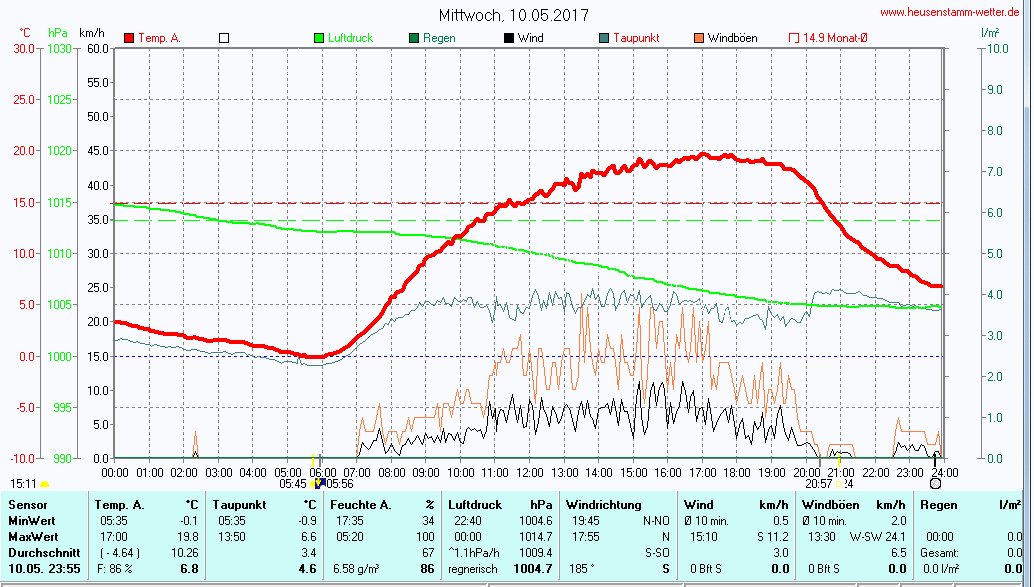Click the moon circle icon below 24:00
Image resolution: width=1034 pixels, height=587 pixels.
(936, 483)
